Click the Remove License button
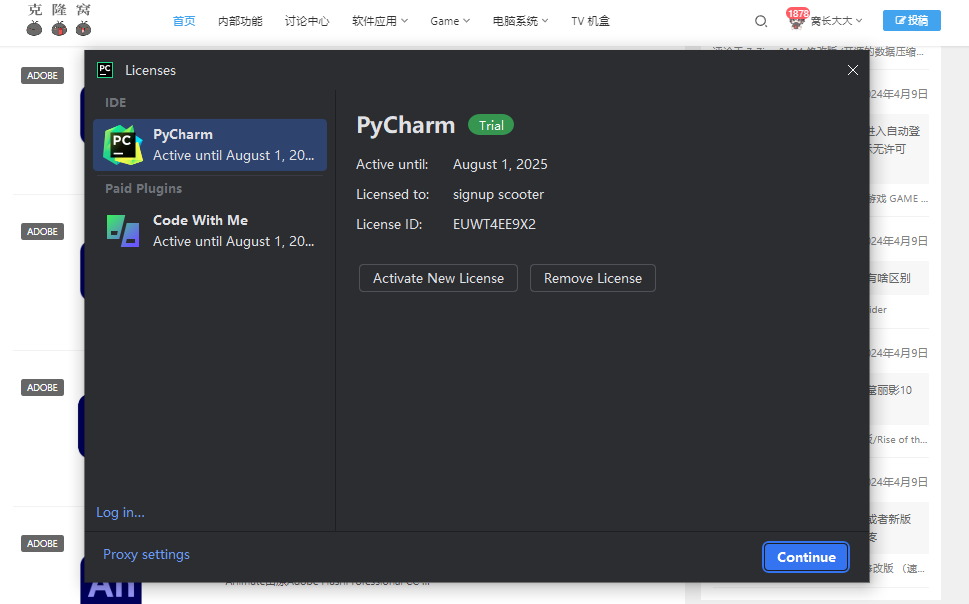Viewport: 969px width, 604px height. click(593, 278)
